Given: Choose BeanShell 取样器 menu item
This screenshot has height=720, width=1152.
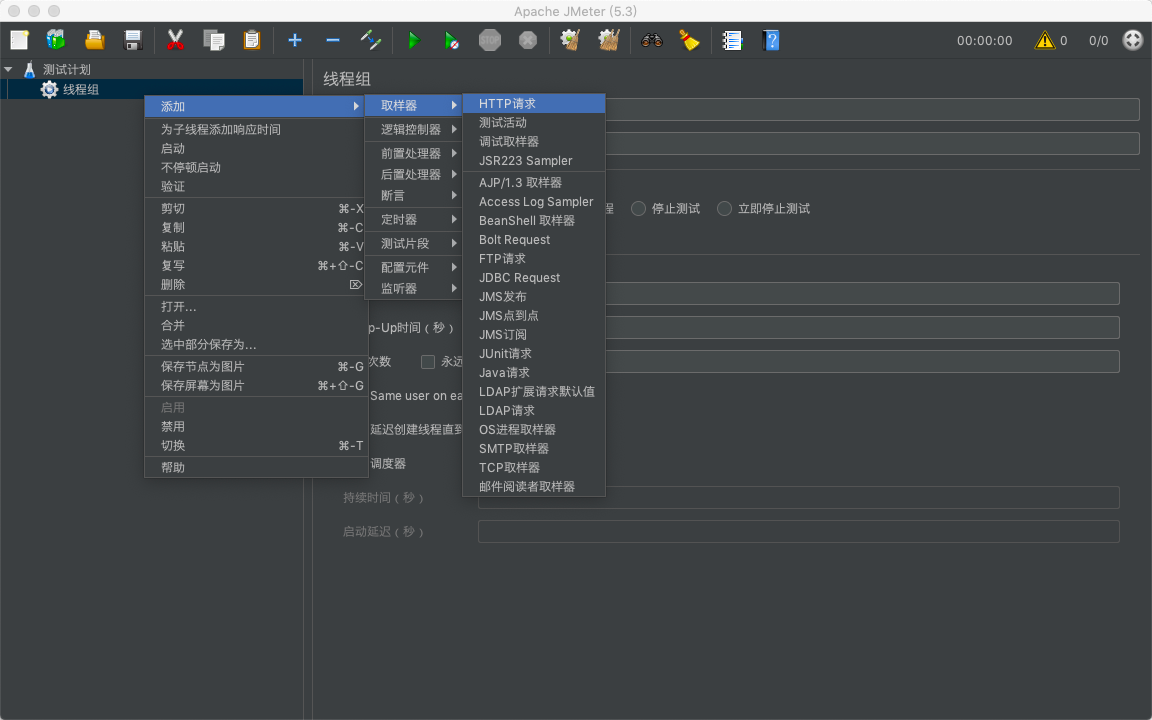Looking at the screenshot, I should coord(534,220).
